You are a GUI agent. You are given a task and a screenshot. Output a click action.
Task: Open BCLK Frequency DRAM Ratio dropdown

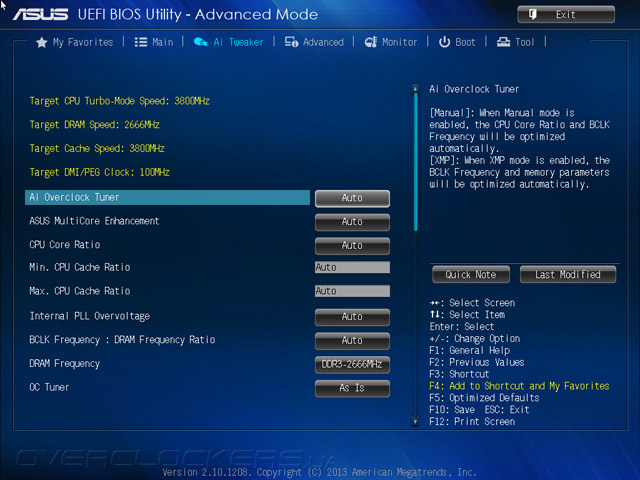(x=352, y=341)
